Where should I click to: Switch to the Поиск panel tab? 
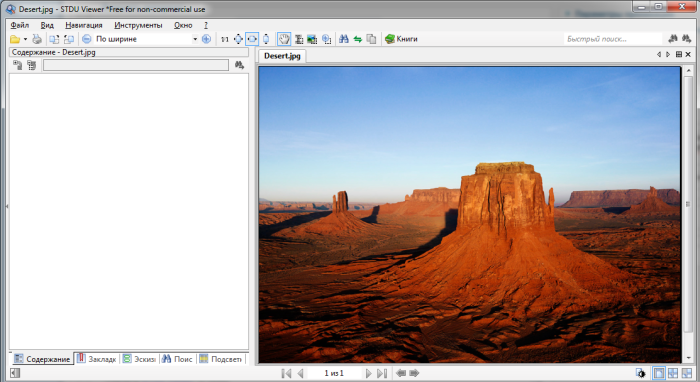click(x=177, y=359)
